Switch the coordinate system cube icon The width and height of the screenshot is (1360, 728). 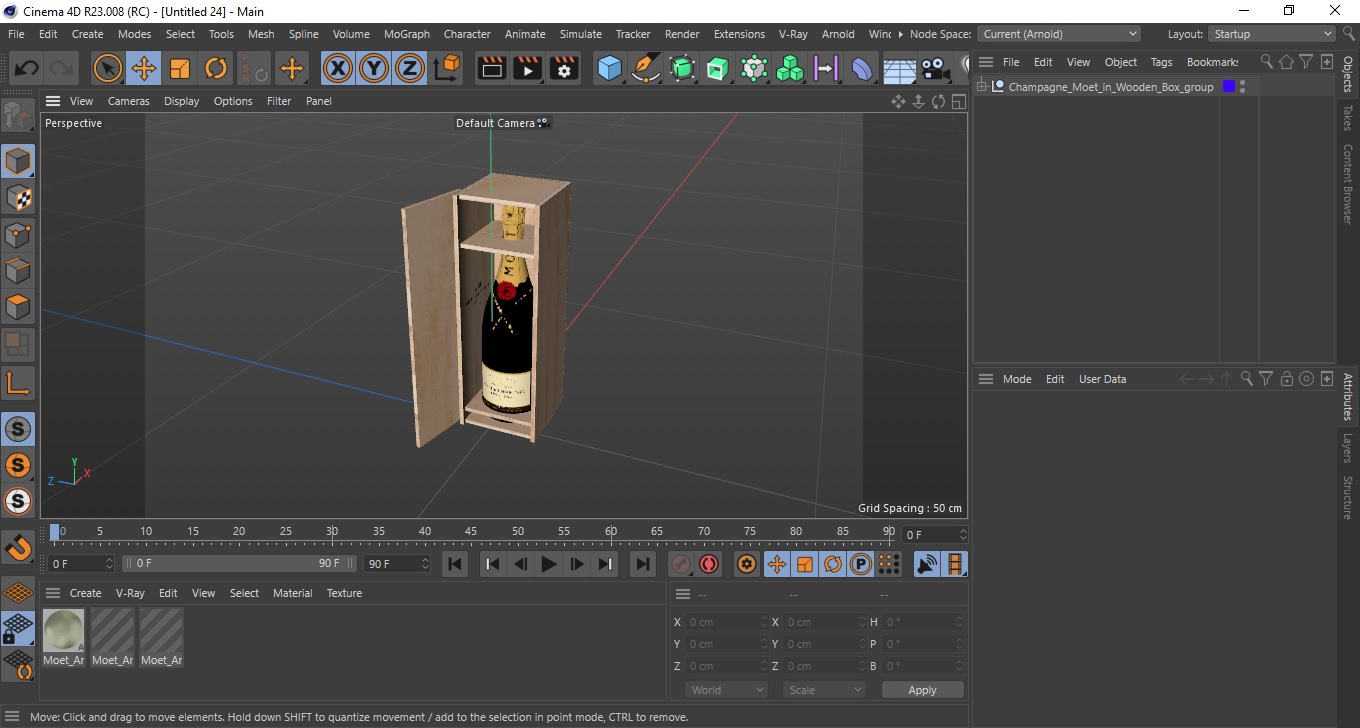point(448,69)
